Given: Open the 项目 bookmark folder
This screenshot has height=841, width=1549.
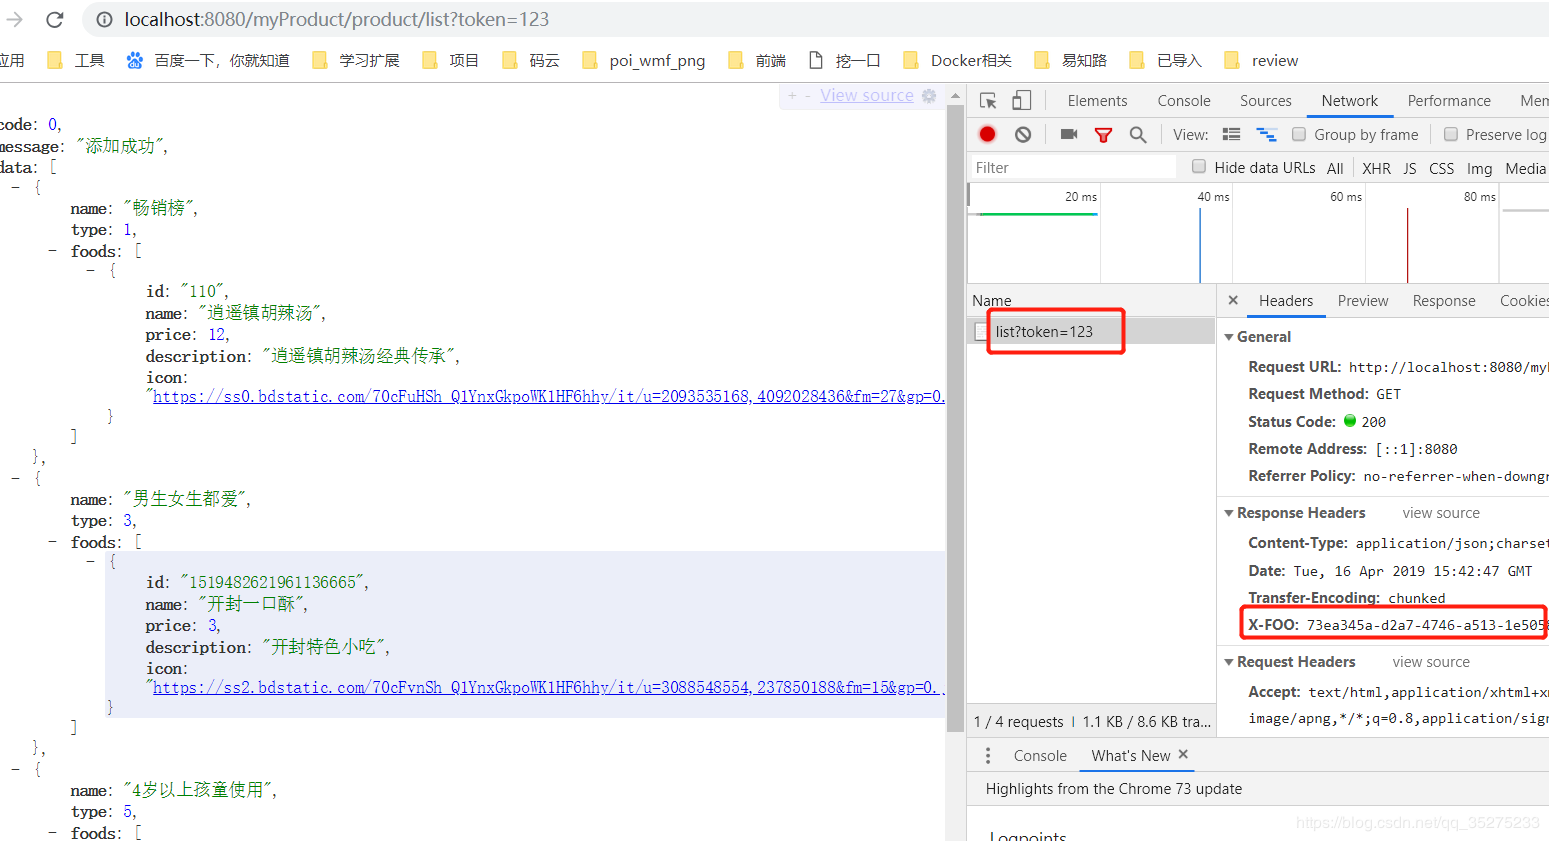Looking at the screenshot, I should [450, 60].
